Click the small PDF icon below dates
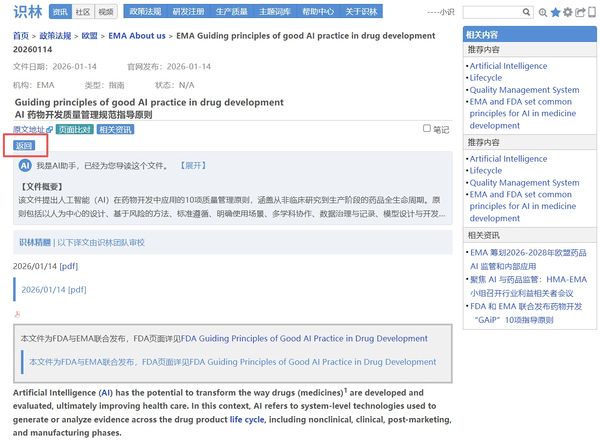The width and height of the screenshot is (600, 440). (x=16, y=313)
